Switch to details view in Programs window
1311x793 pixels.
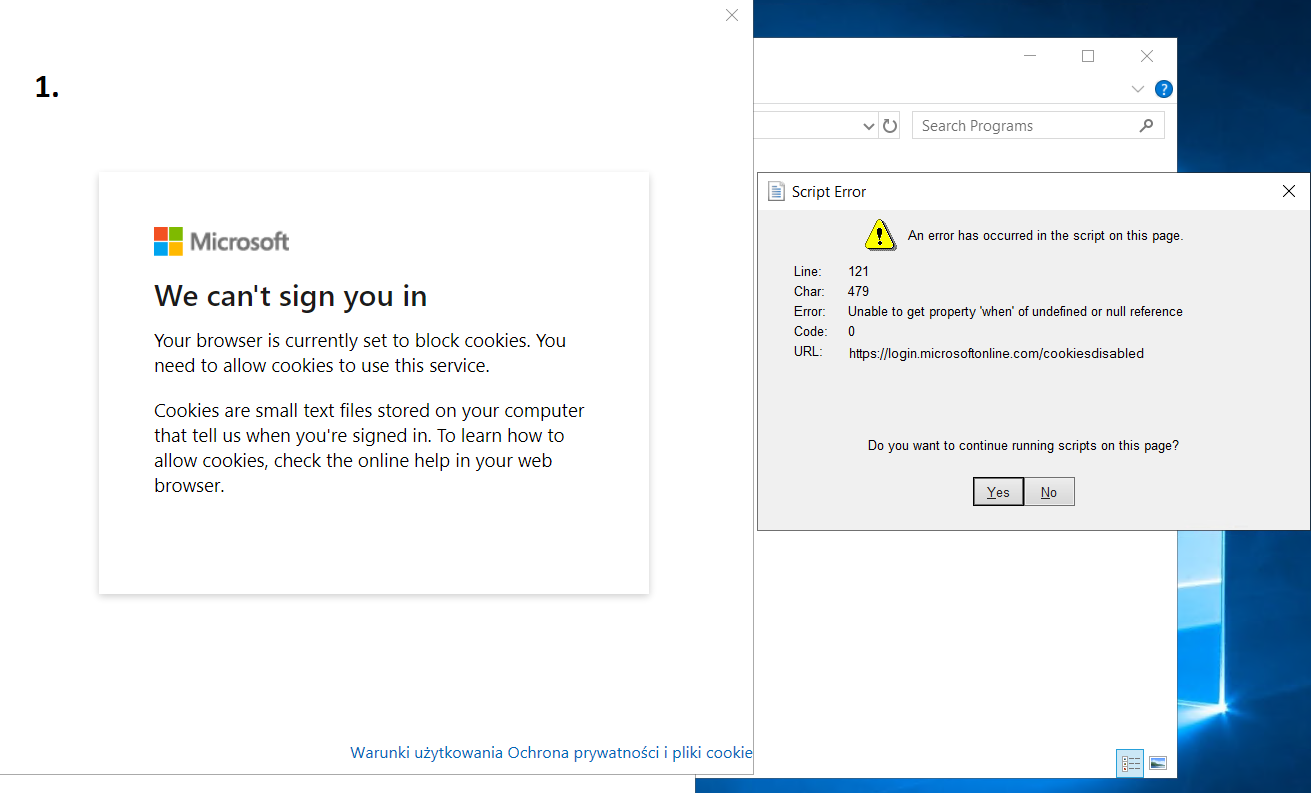(x=1130, y=764)
